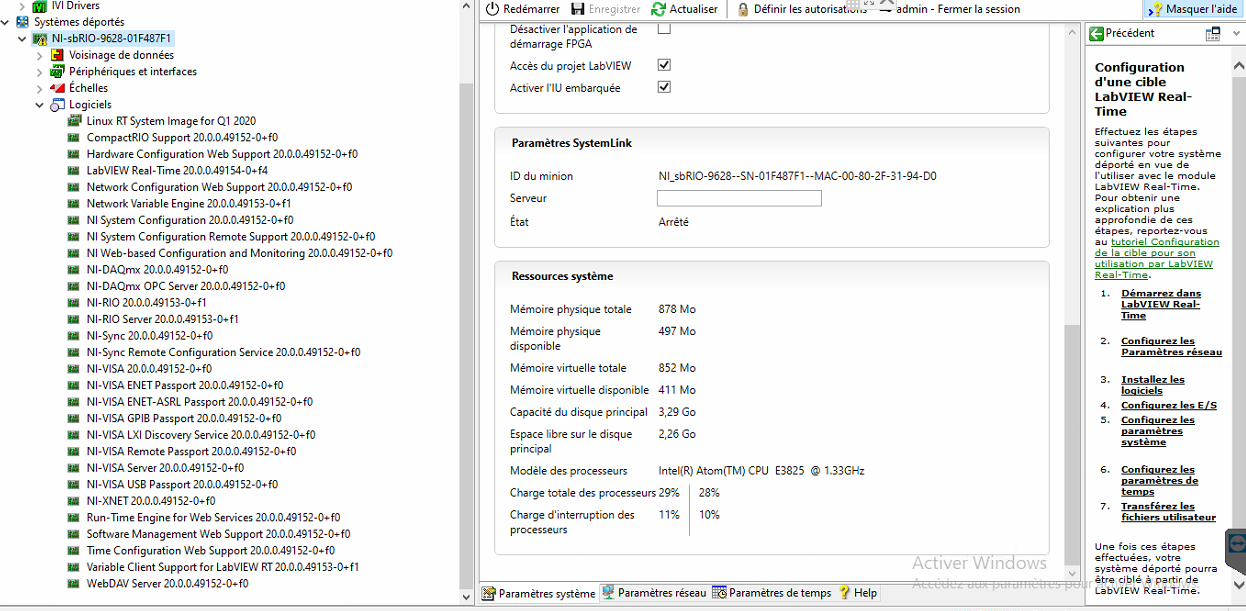The image size is (1246, 611).
Task: Switch to Paramètres de temps tab
Action: point(772,593)
